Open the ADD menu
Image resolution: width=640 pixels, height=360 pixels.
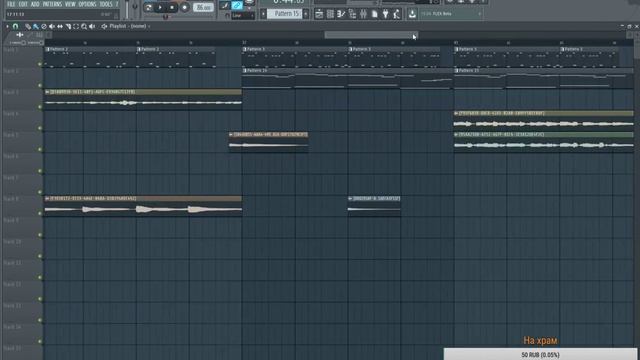[x=36, y=4]
